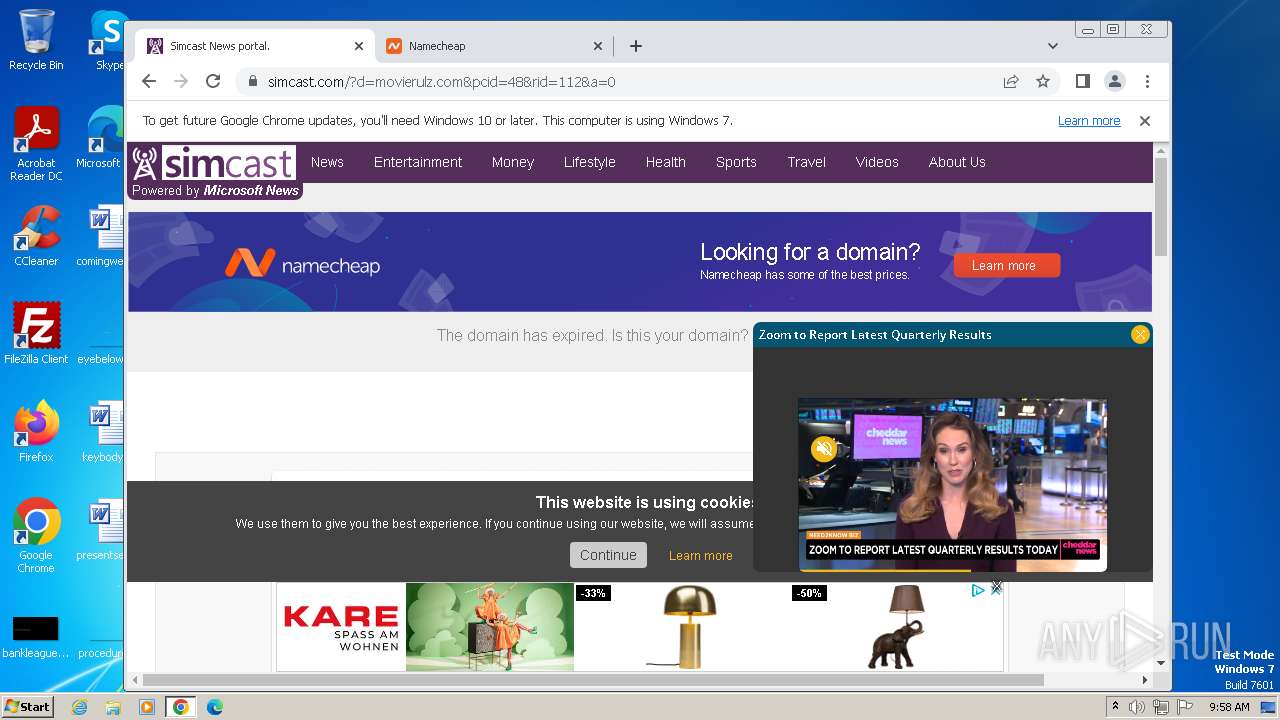Select the Simcast News portal tab

coord(255,46)
